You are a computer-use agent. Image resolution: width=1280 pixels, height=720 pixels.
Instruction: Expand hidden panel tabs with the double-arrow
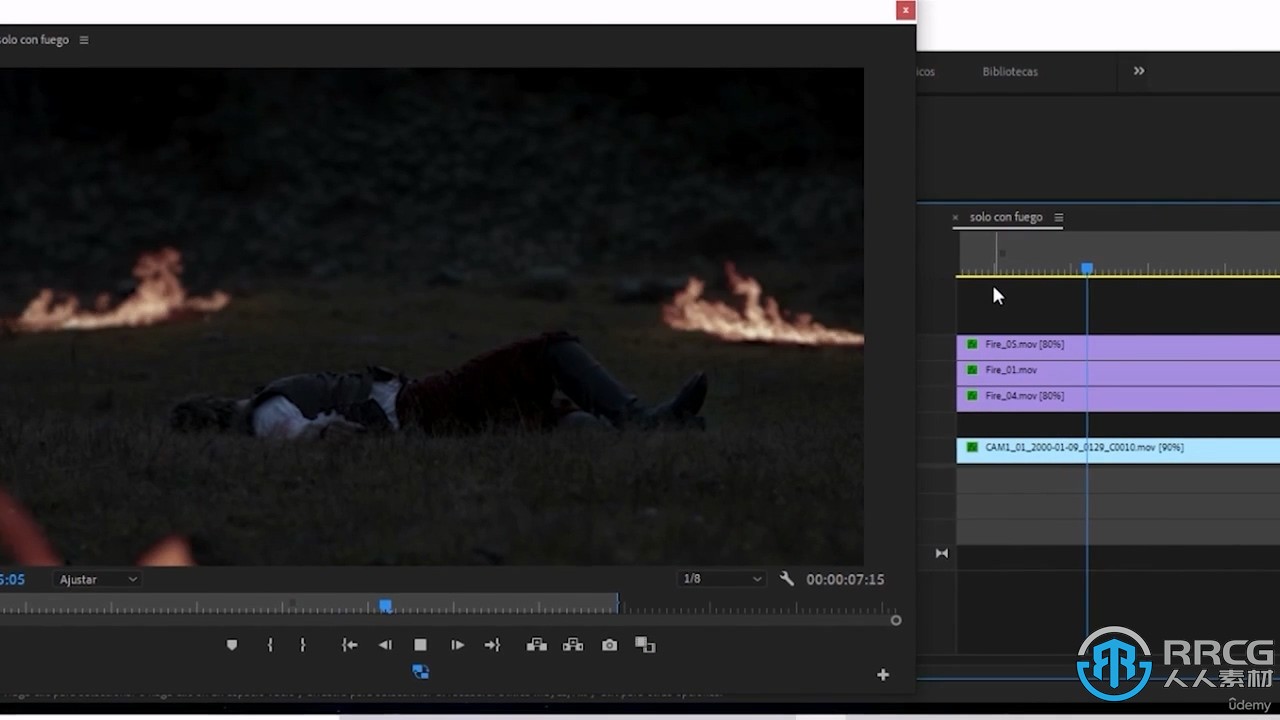coord(1139,71)
